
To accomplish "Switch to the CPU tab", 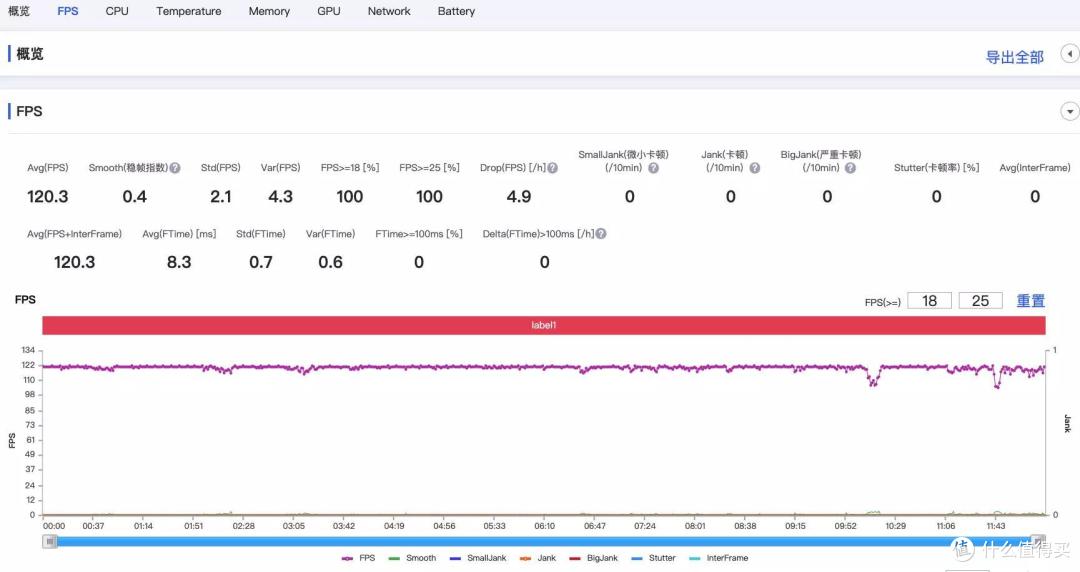I will tap(117, 11).
